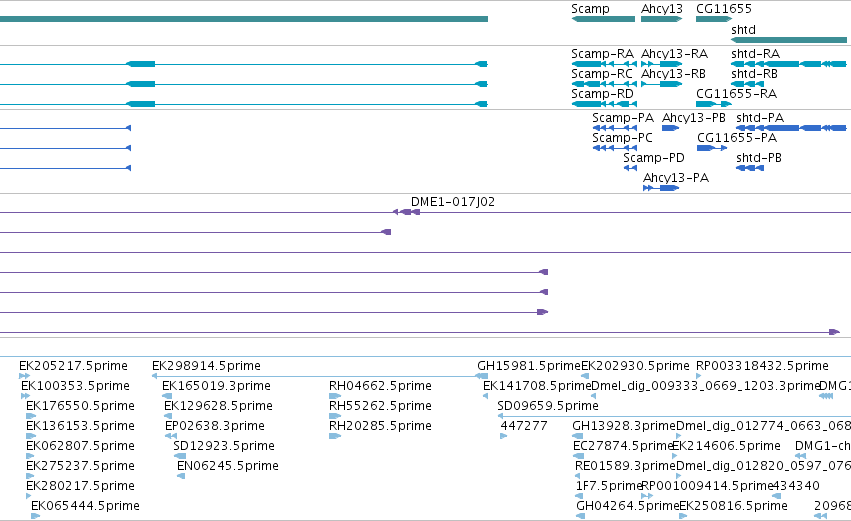
Task: Select the RP003318432.5prime EST label
Action: point(763,366)
